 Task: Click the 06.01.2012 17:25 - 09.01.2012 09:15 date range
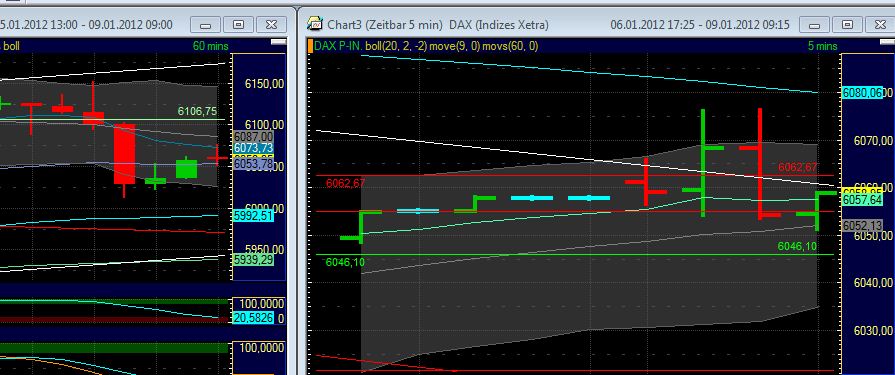tap(700, 25)
